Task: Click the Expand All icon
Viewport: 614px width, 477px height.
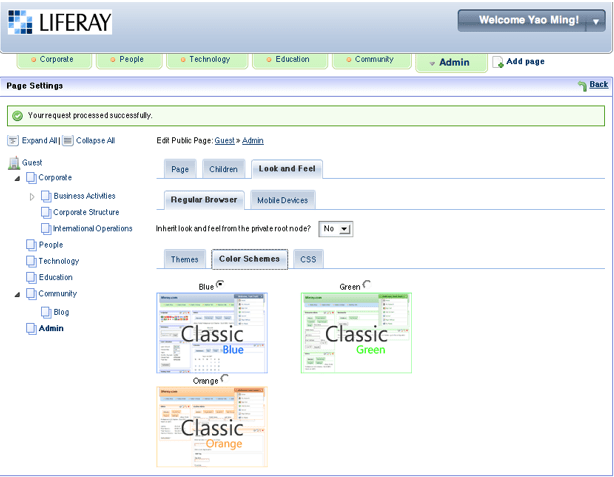Action: 13,141
